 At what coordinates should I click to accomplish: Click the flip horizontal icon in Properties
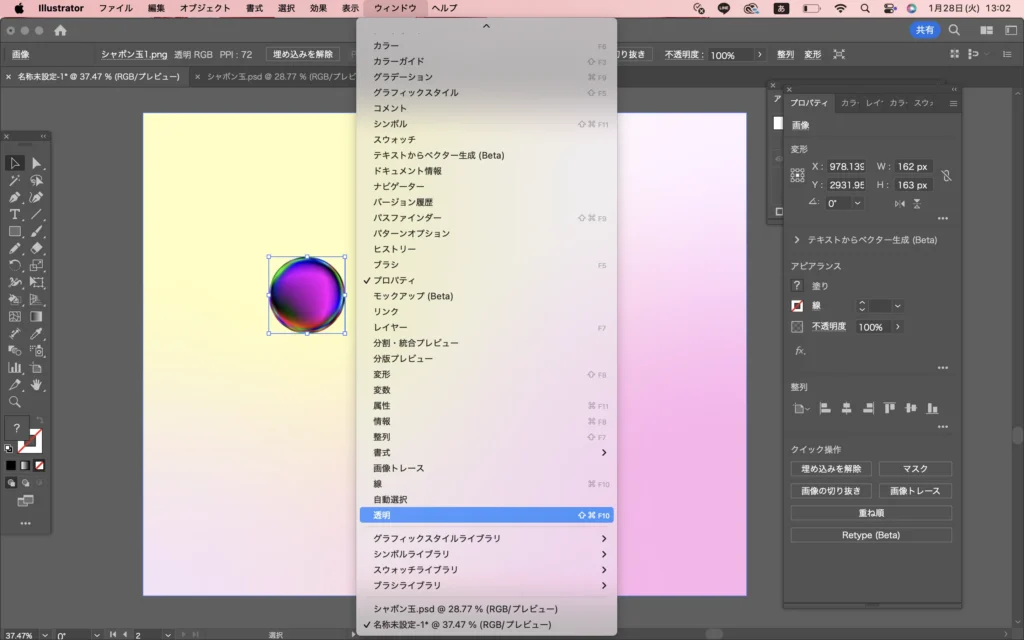(900, 203)
